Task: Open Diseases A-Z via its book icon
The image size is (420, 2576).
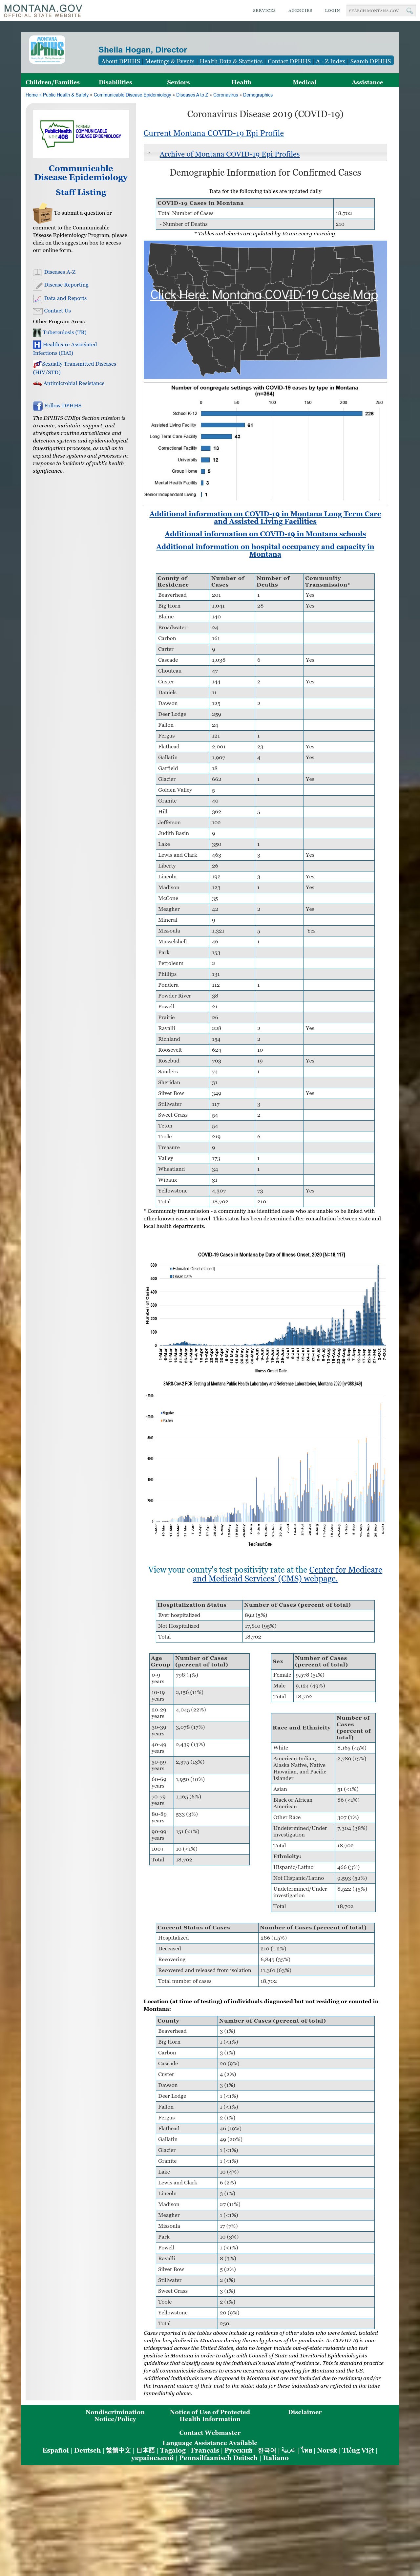Action: pos(37,272)
